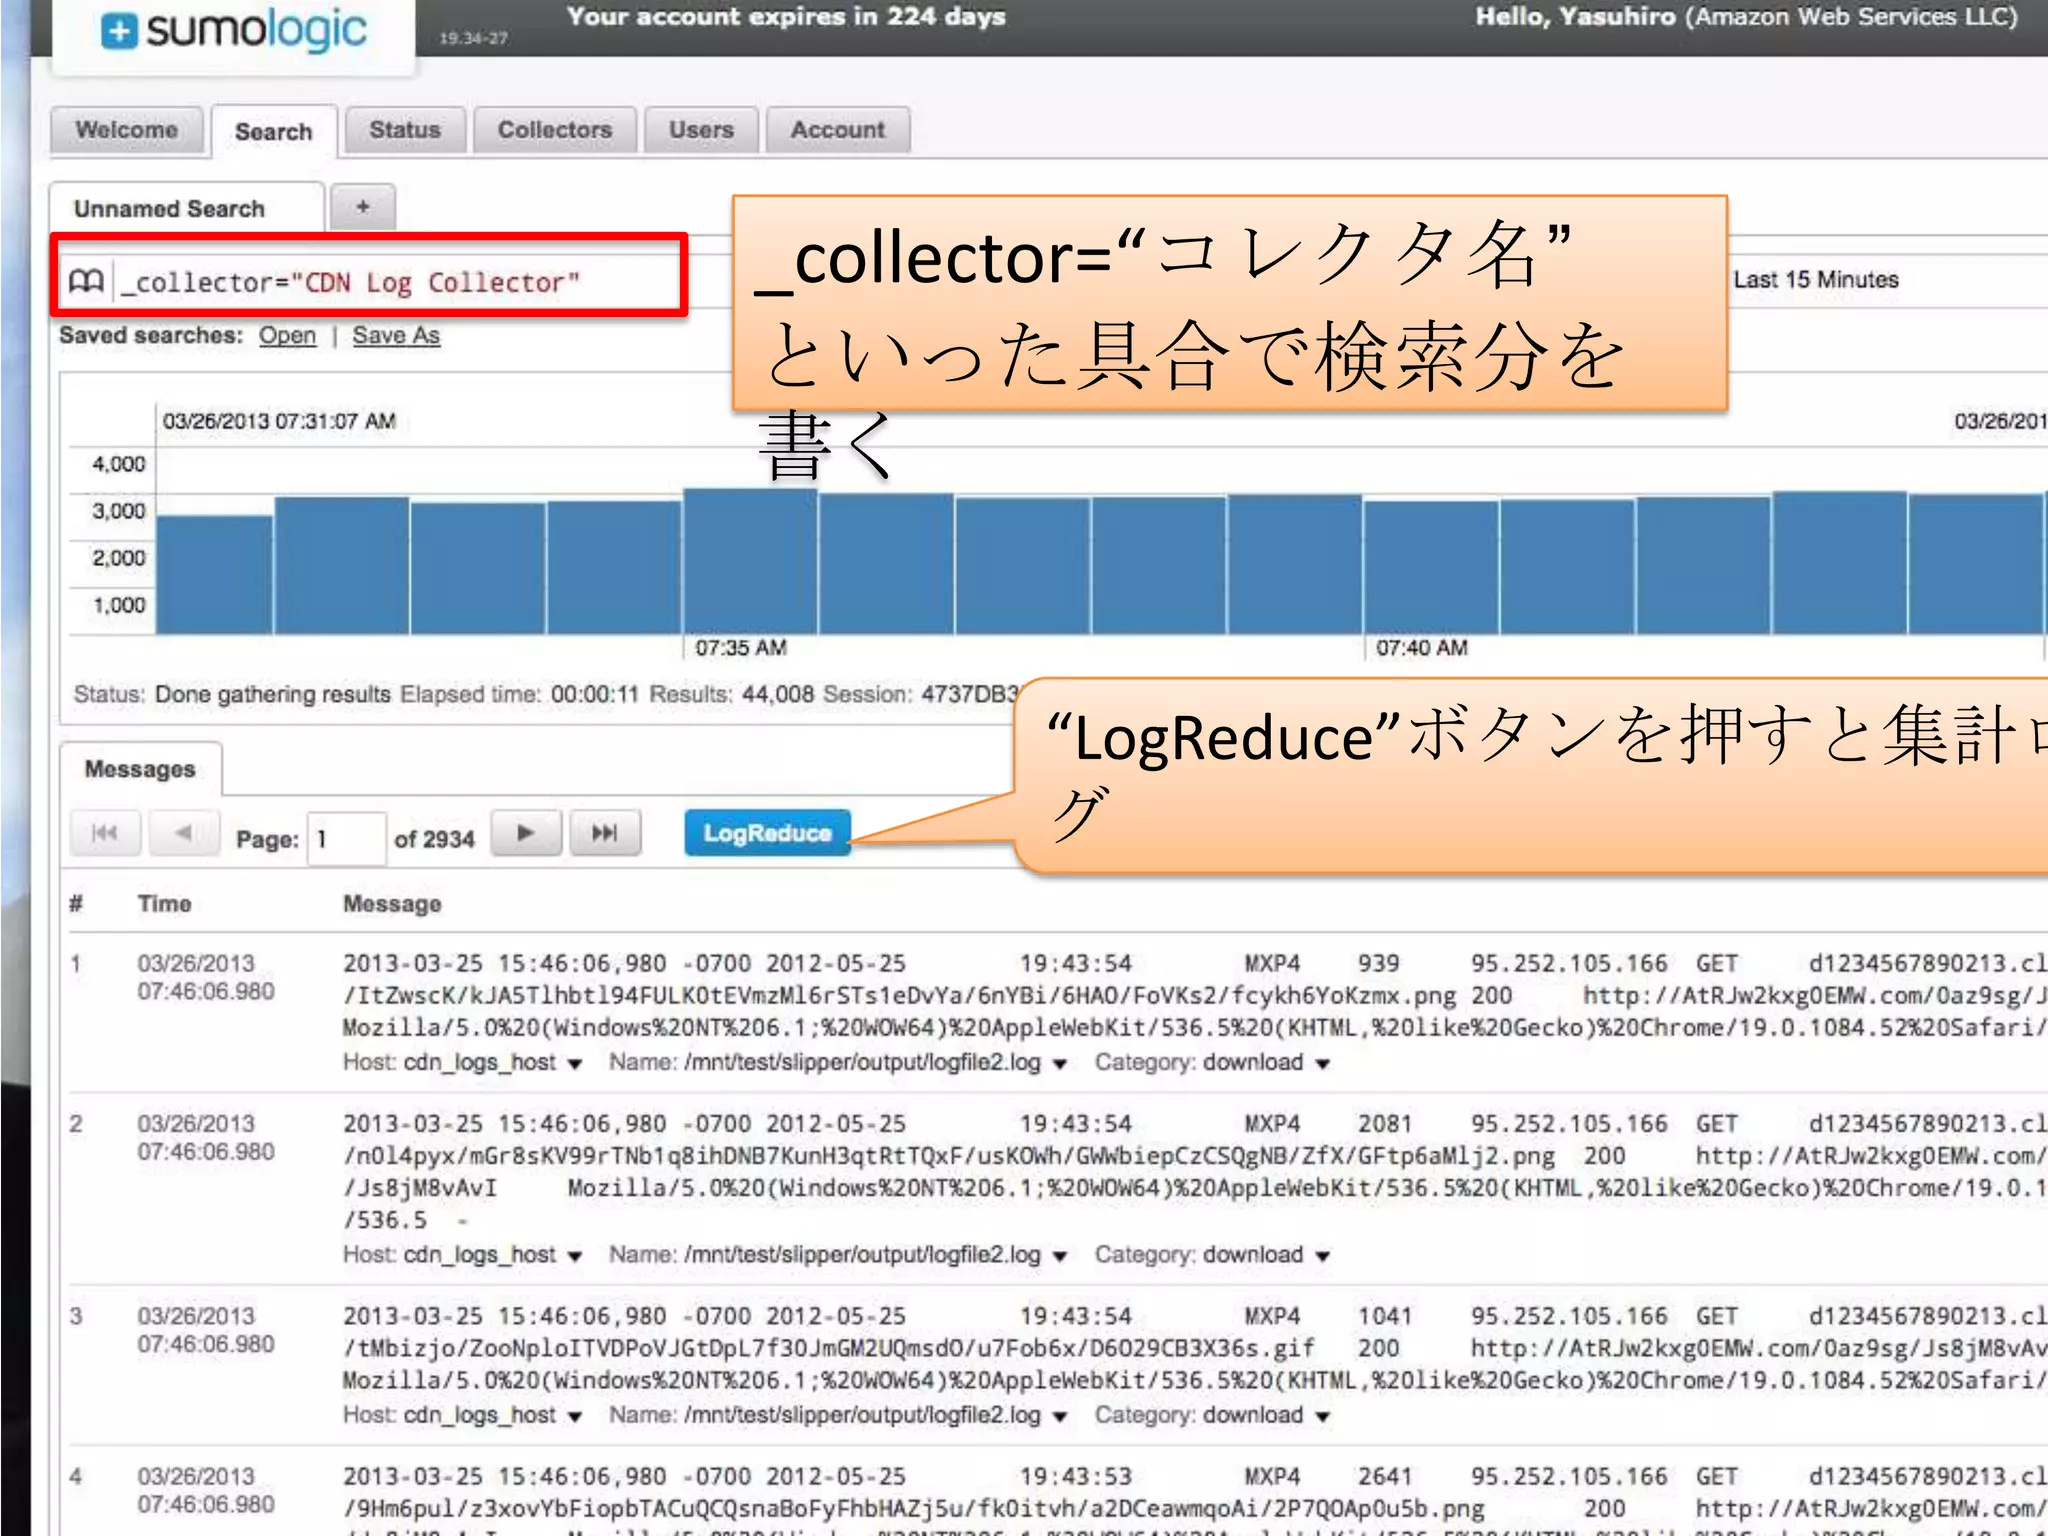The image size is (2048, 1536).
Task: Expand Category dropdown in message 1
Action: 1322,1064
